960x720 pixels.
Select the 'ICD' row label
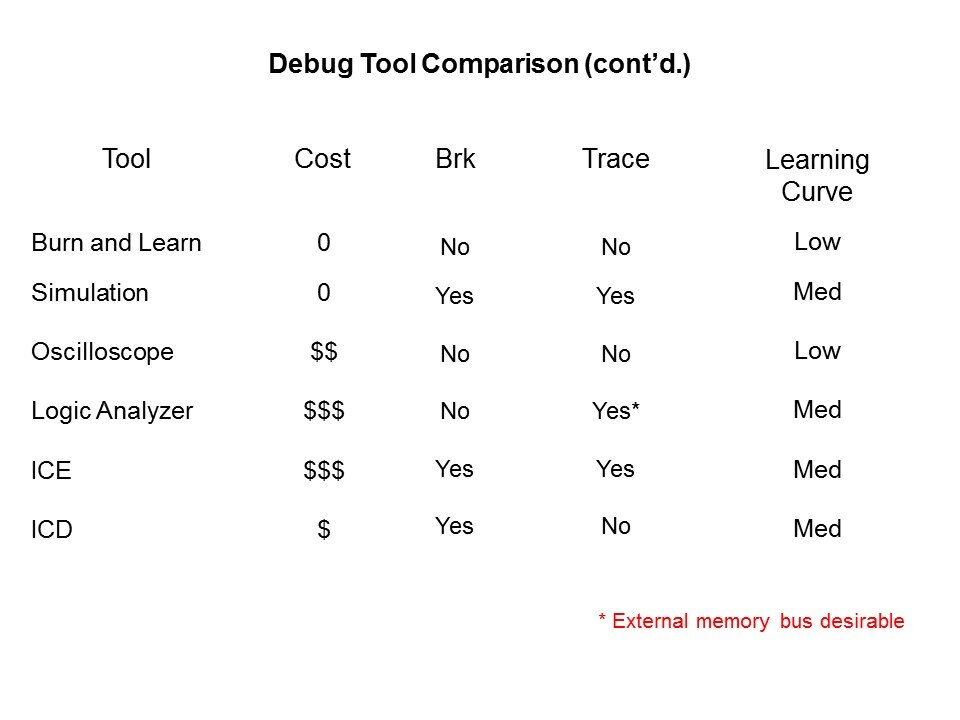click(x=52, y=530)
